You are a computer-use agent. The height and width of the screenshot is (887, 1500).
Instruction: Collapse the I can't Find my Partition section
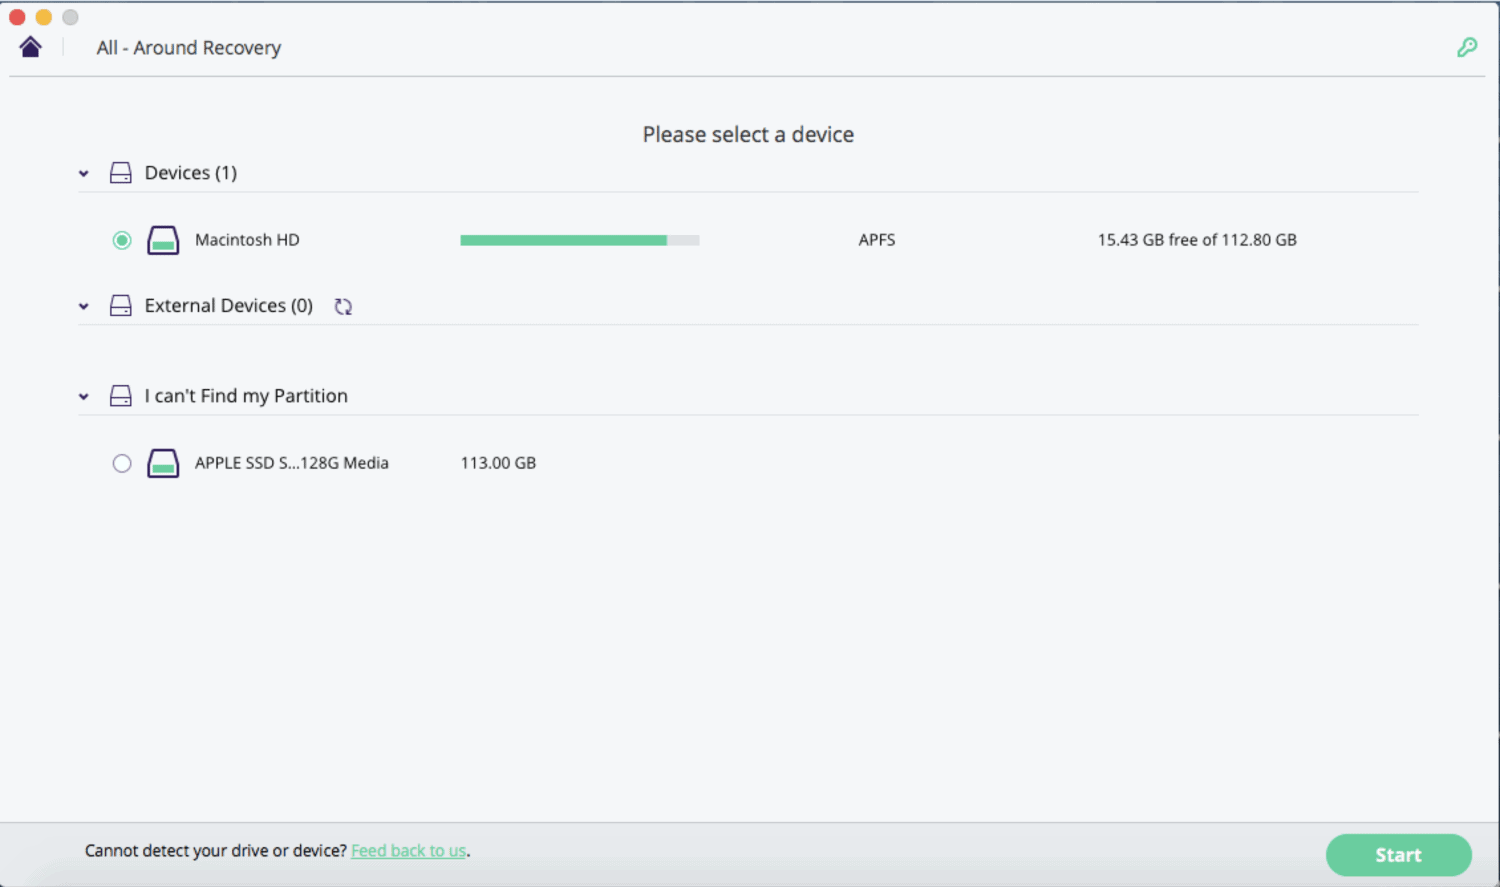tap(84, 397)
